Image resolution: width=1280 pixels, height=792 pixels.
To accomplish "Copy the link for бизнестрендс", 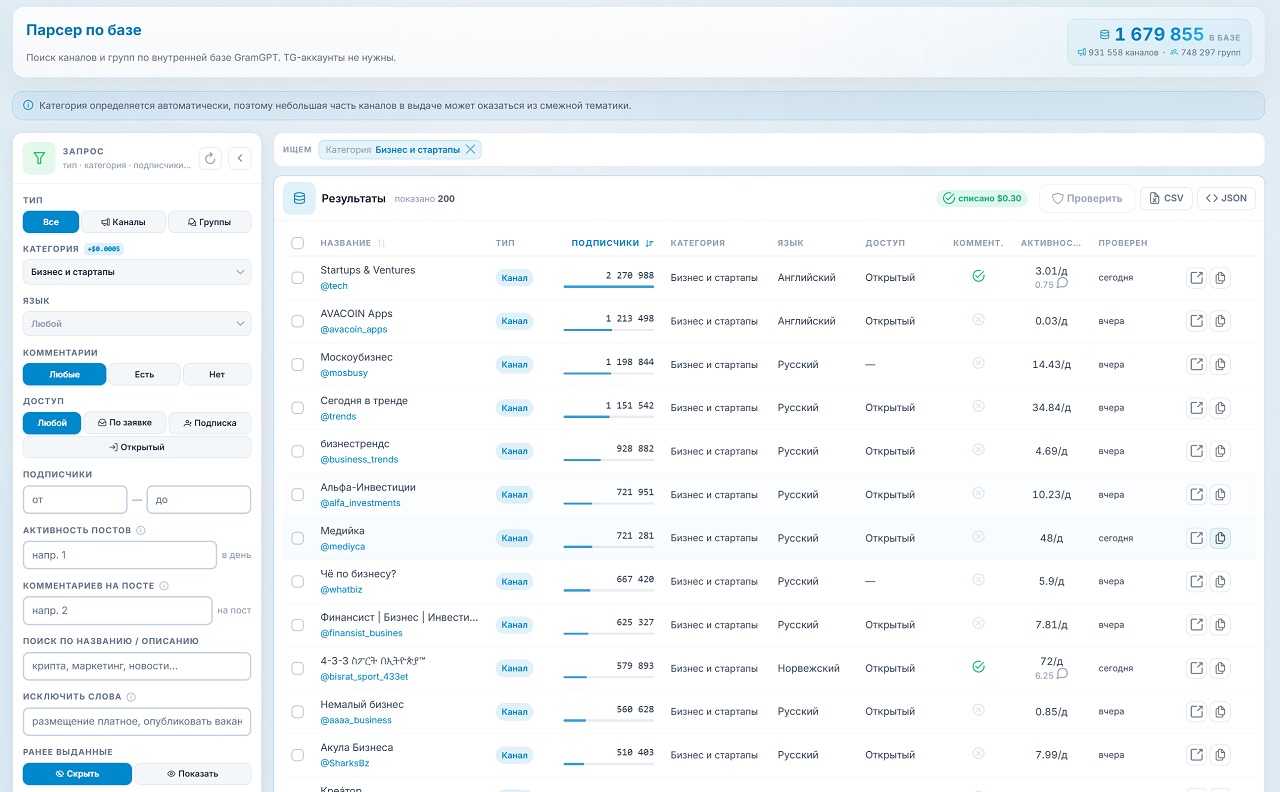I will tap(1220, 452).
